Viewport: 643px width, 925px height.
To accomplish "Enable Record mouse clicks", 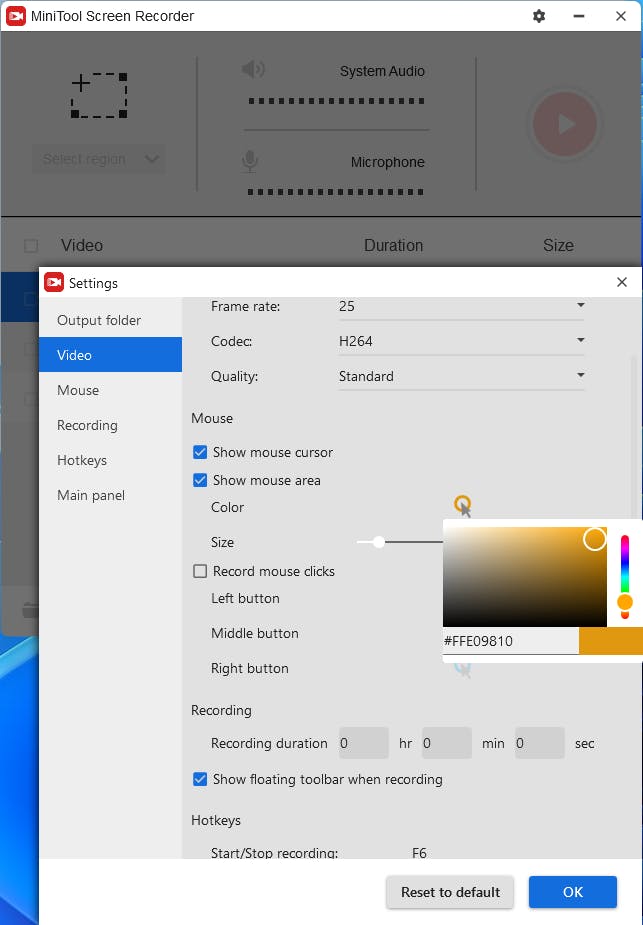I will pyautogui.click(x=200, y=571).
